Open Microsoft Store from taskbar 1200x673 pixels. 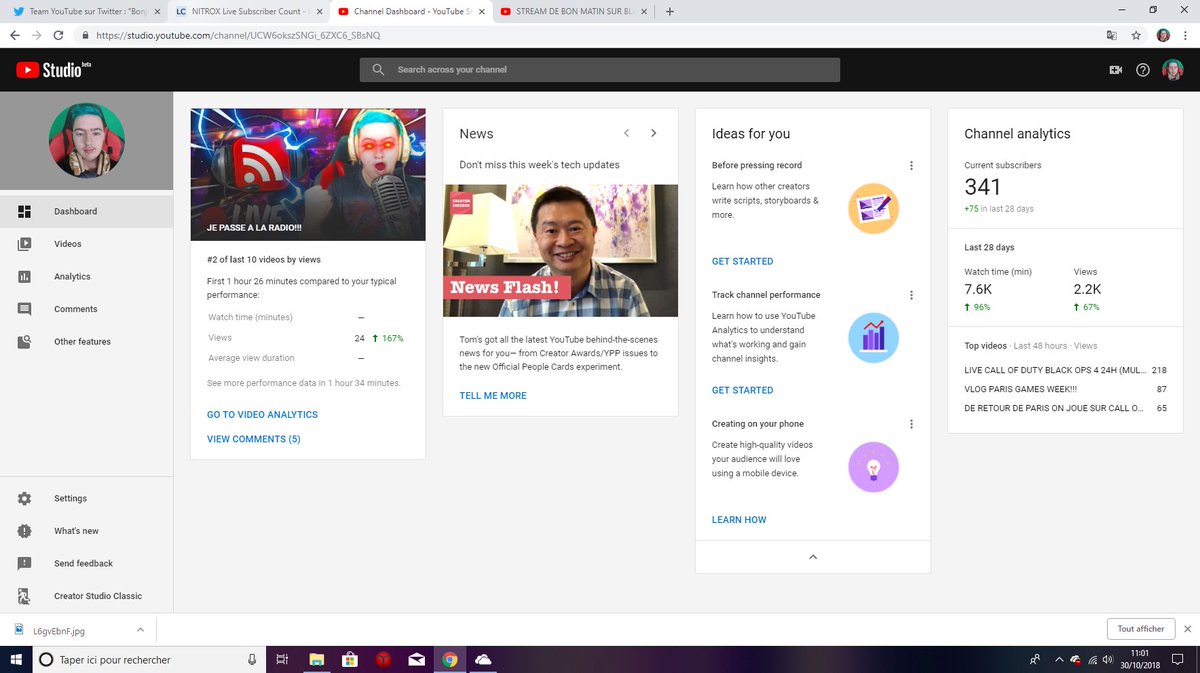click(x=349, y=659)
